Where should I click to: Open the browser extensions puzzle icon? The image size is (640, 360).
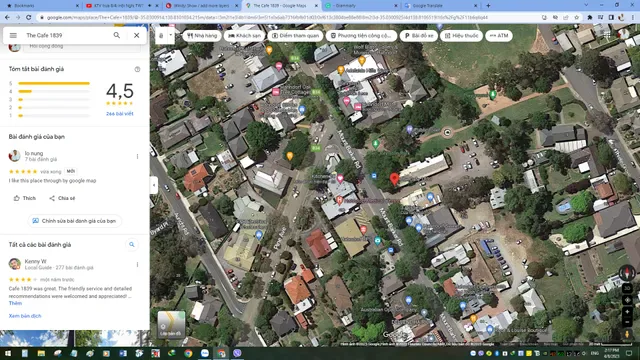pyautogui.click(x=590, y=18)
